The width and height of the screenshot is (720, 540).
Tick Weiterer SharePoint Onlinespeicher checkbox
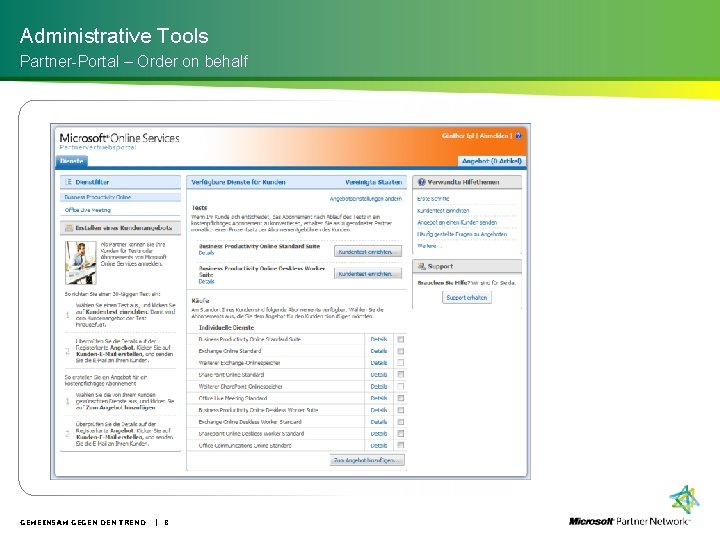pos(400,387)
